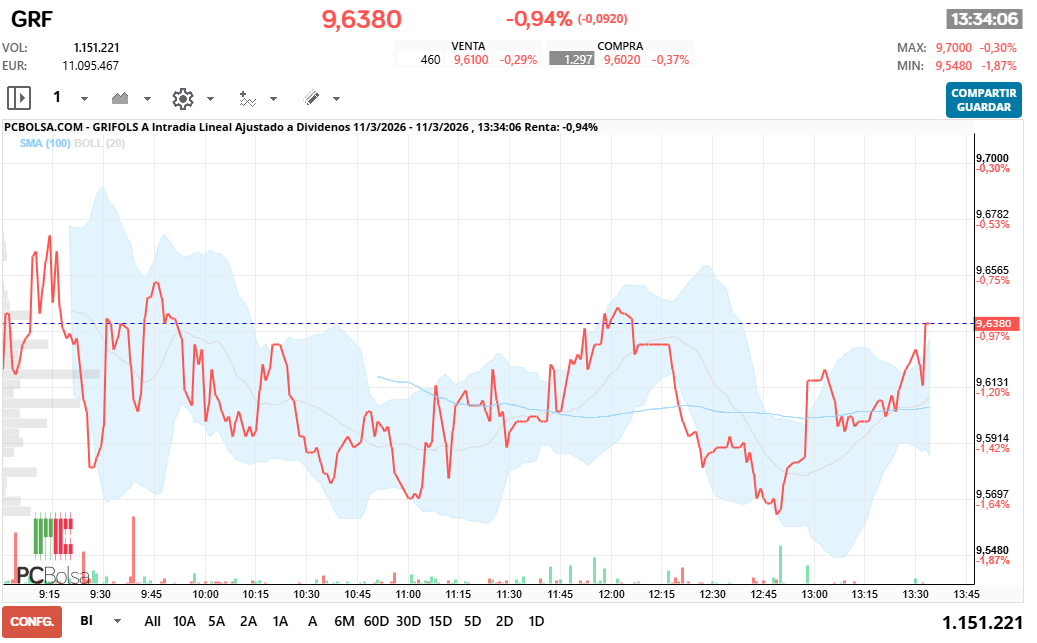
Task: Select the pencil drawing tool icon
Action: [x=311, y=98]
